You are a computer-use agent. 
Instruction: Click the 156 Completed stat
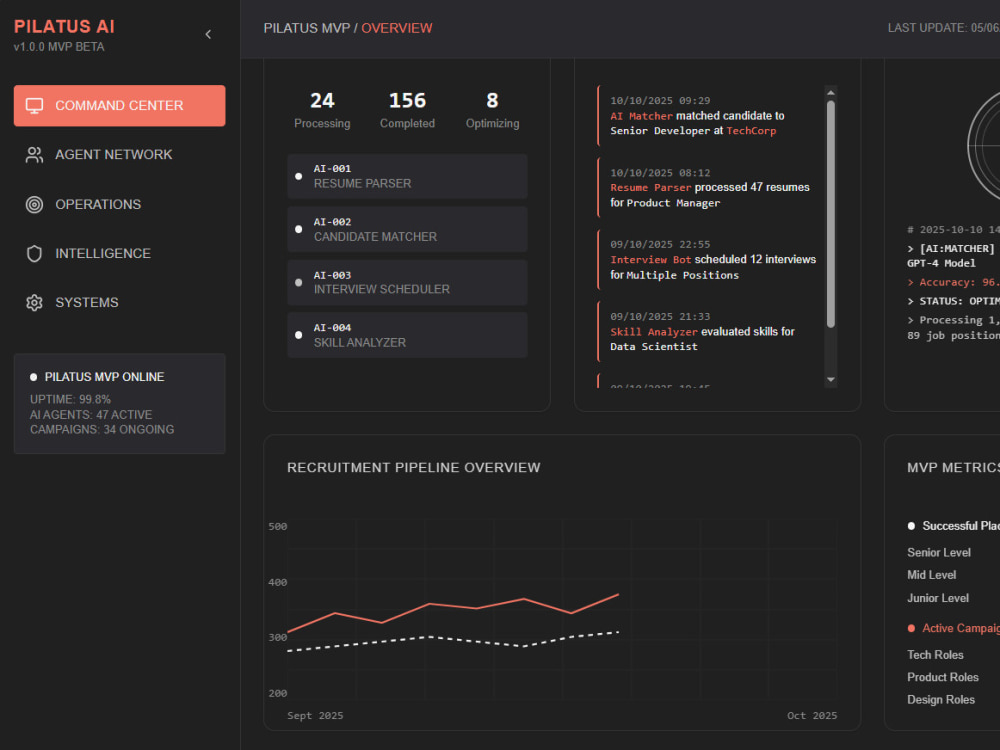pos(408,110)
